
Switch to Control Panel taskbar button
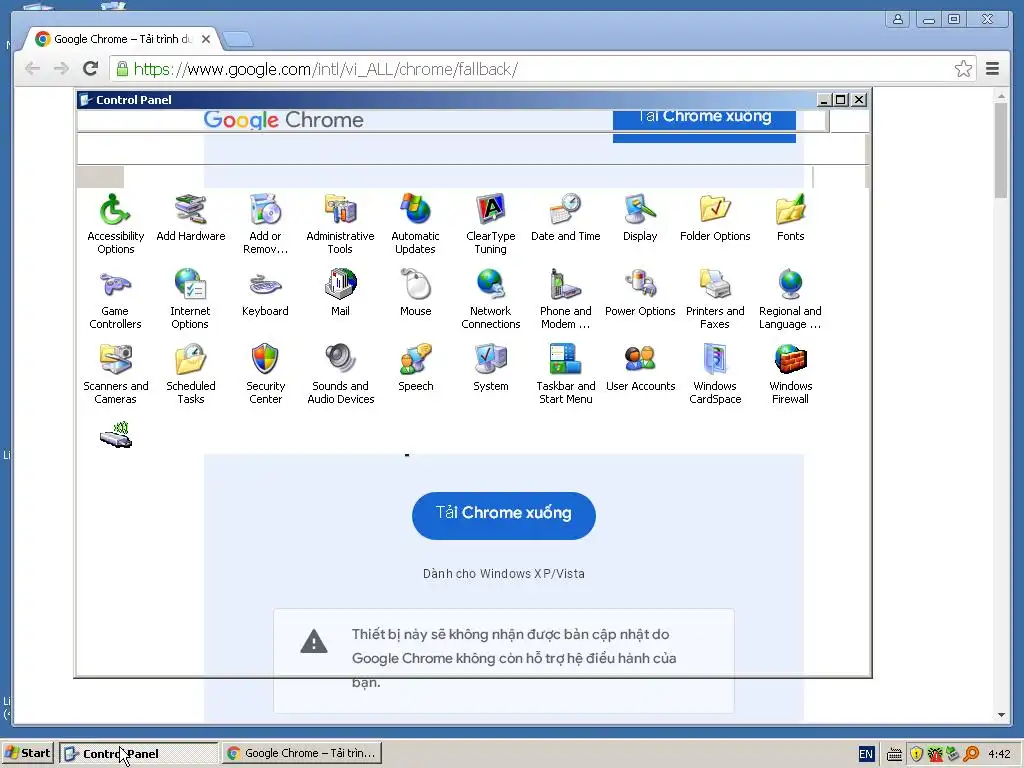click(139, 753)
